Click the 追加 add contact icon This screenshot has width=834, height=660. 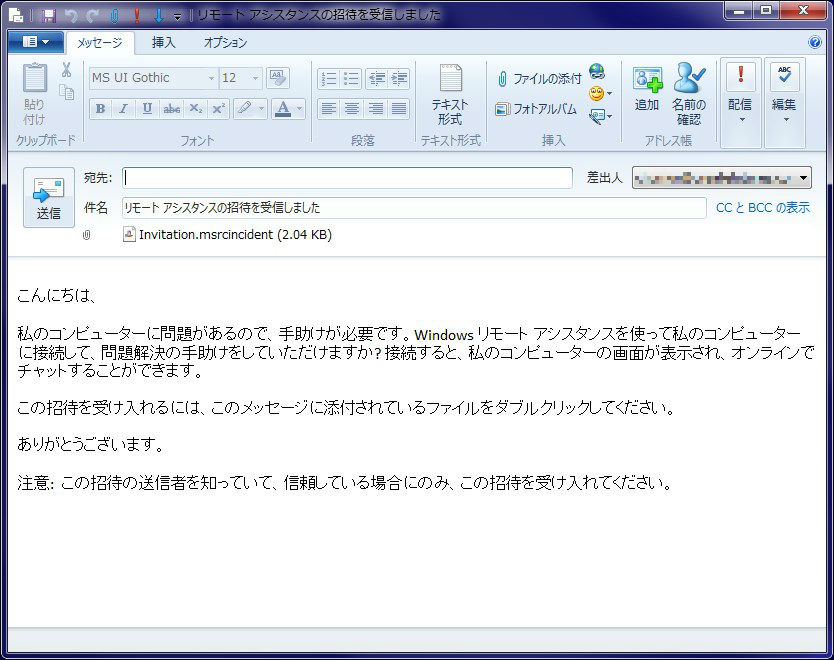tap(647, 89)
